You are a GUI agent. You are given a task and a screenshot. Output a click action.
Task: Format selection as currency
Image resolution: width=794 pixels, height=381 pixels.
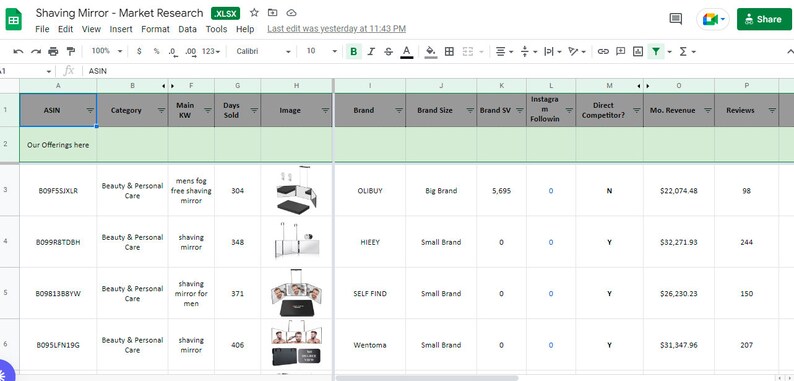point(139,51)
